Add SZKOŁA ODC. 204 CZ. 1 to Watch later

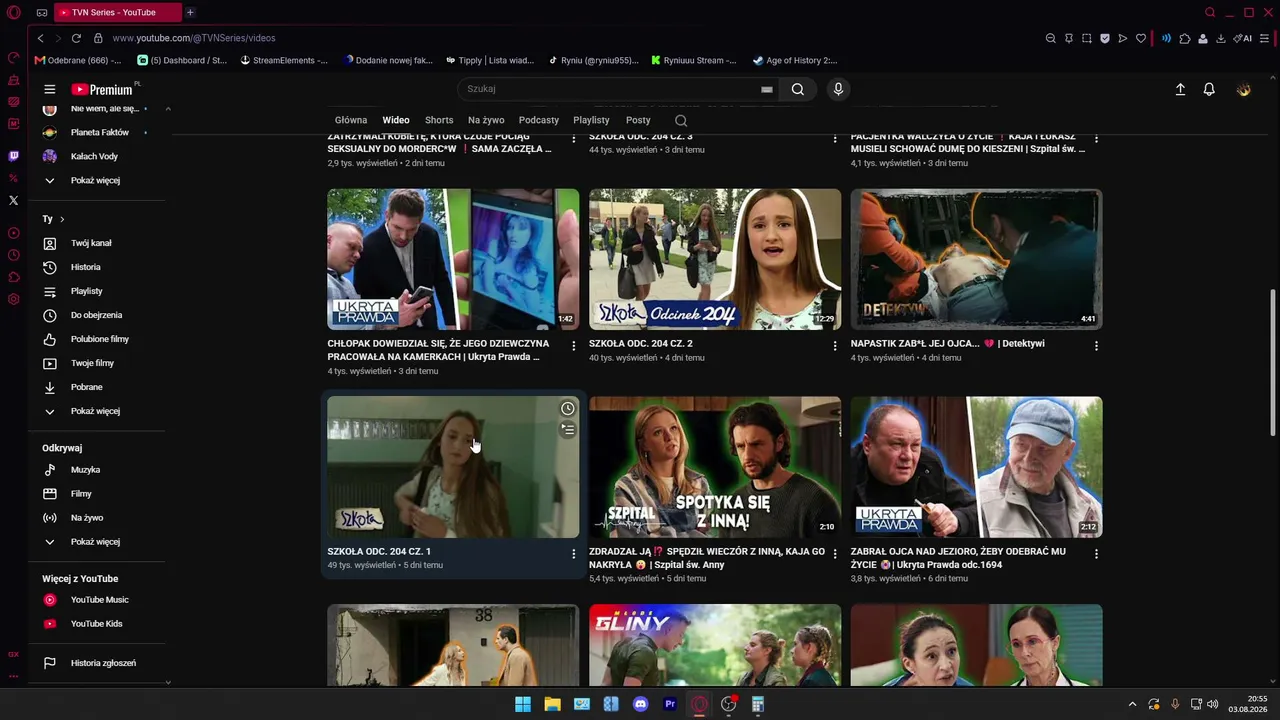(x=567, y=408)
